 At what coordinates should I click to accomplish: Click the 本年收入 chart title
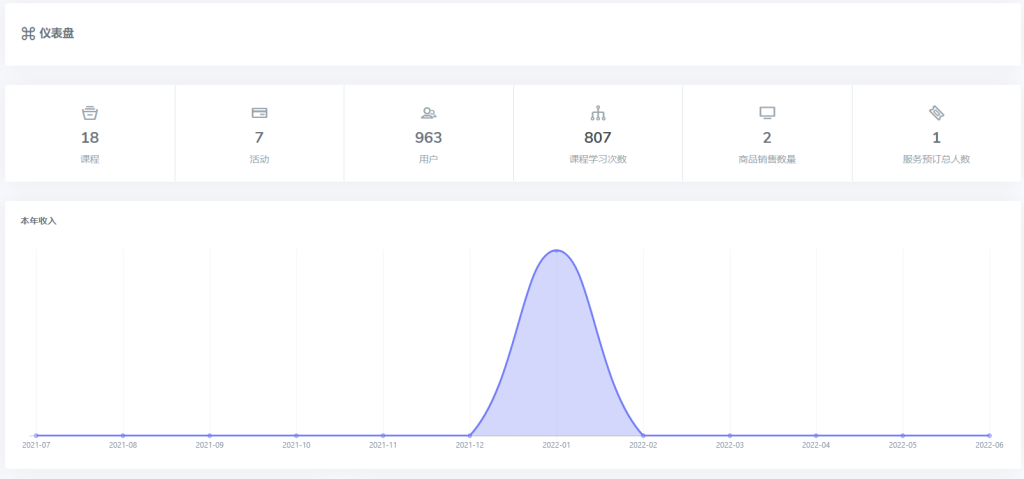[39, 220]
